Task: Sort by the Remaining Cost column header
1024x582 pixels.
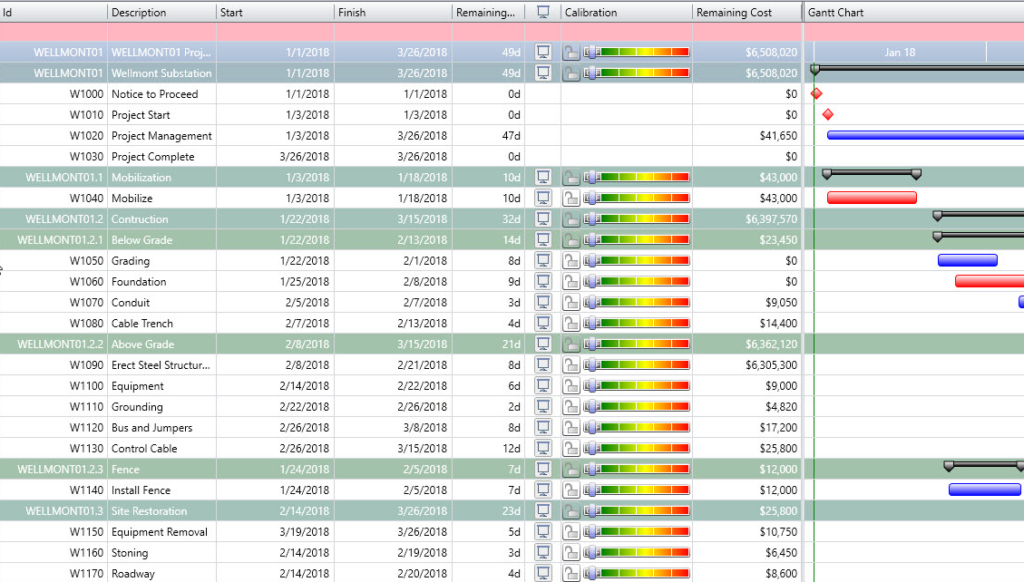Action: click(735, 12)
